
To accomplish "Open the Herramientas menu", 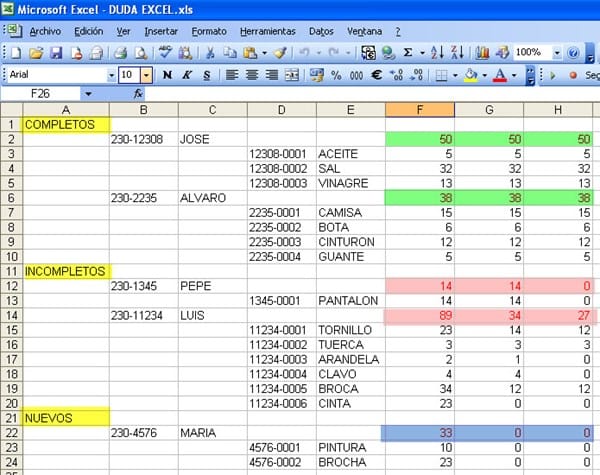I will 268,31.
